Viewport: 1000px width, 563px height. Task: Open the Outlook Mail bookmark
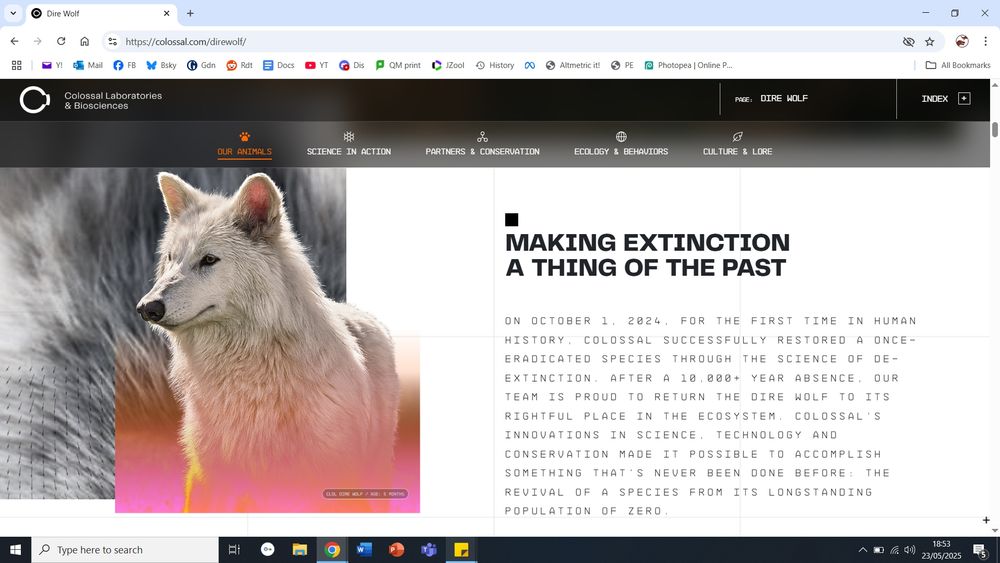click(x=88, y=65)
